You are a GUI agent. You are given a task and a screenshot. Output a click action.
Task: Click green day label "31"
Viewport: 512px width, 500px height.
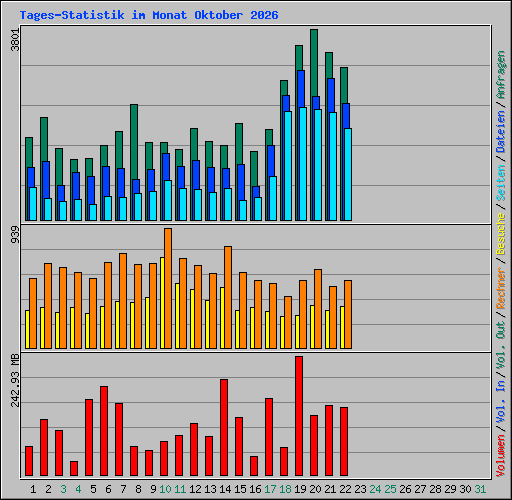480,489
